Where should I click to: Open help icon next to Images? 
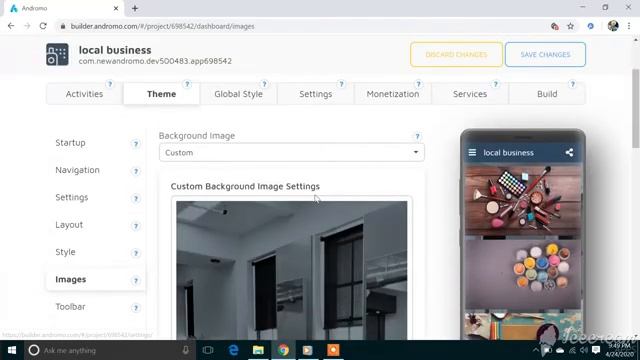pos(136,280)
